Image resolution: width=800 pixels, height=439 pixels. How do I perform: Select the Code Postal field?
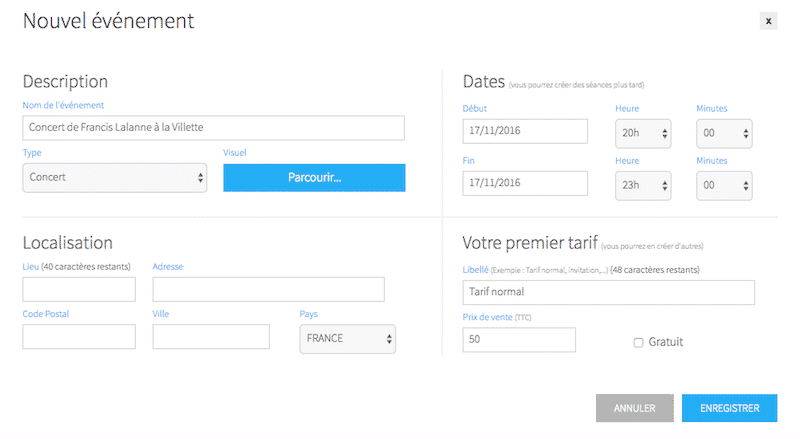79,337
